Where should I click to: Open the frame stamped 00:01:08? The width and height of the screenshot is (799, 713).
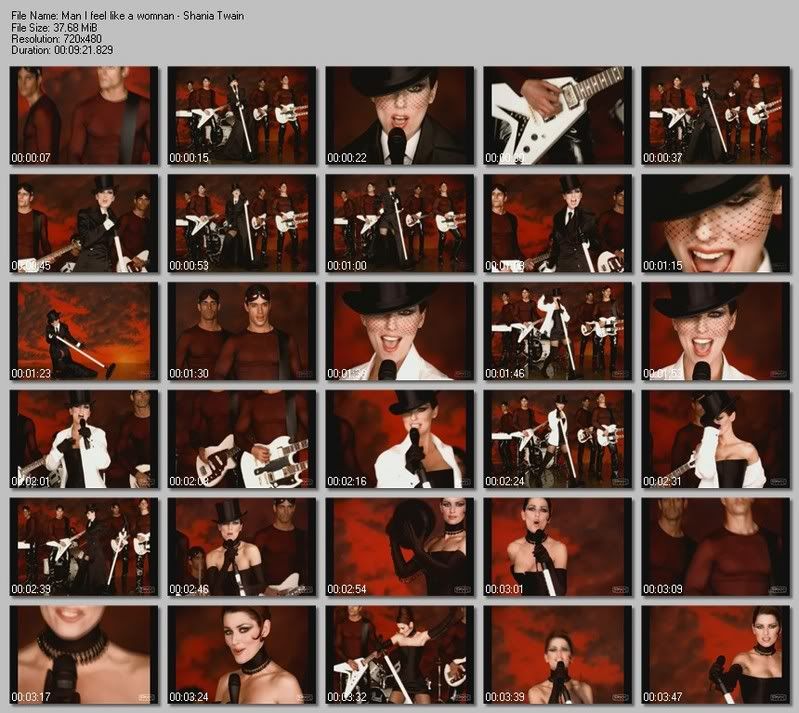click(x=558, y=224)
